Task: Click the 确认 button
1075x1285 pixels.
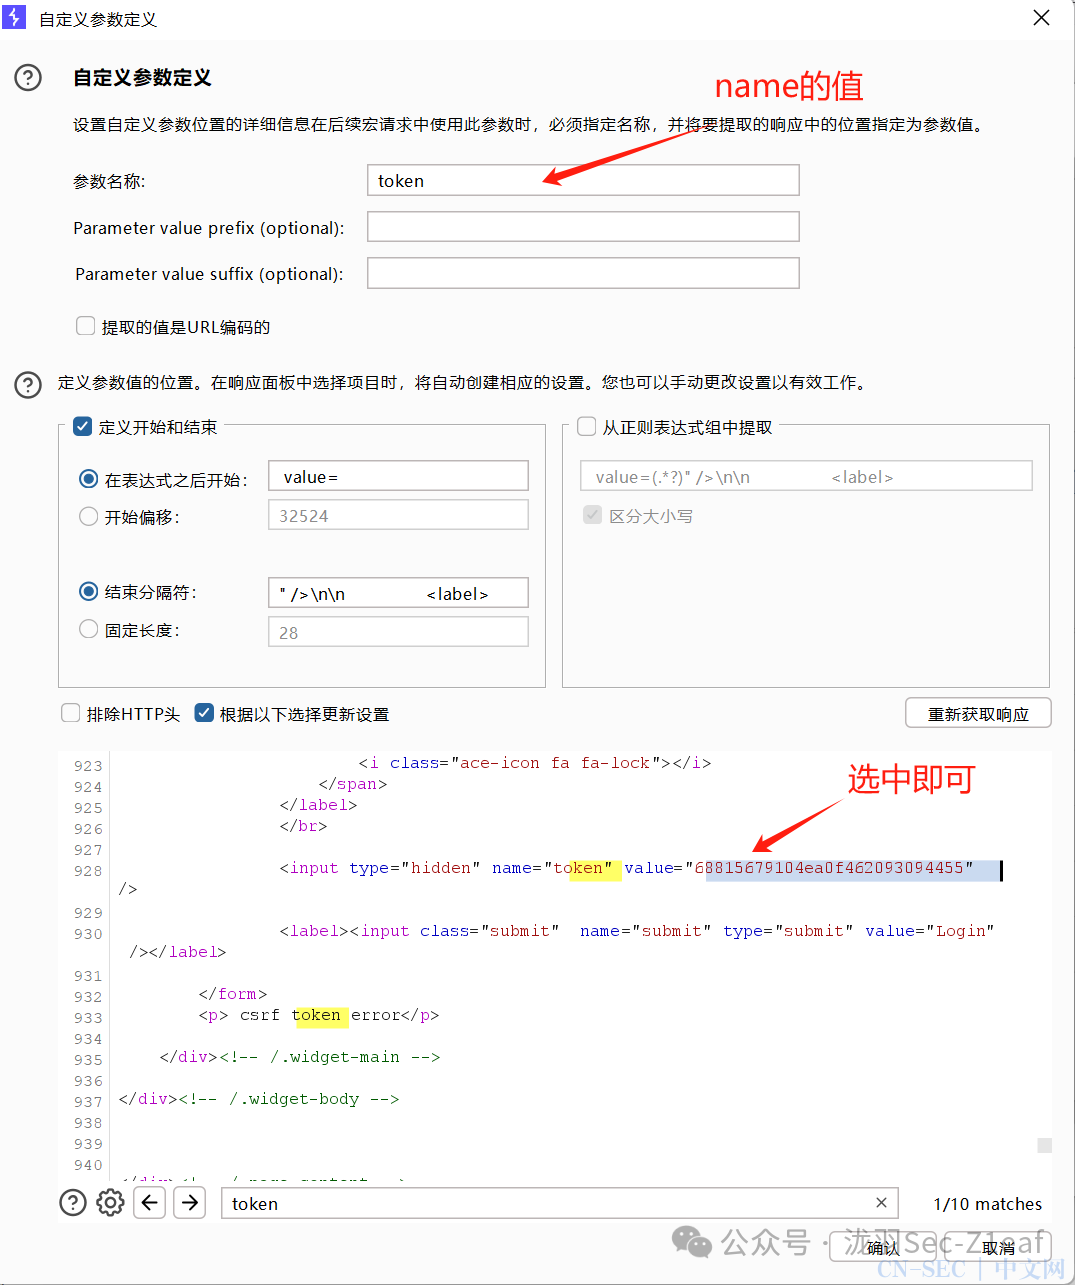Action: 883,1247
